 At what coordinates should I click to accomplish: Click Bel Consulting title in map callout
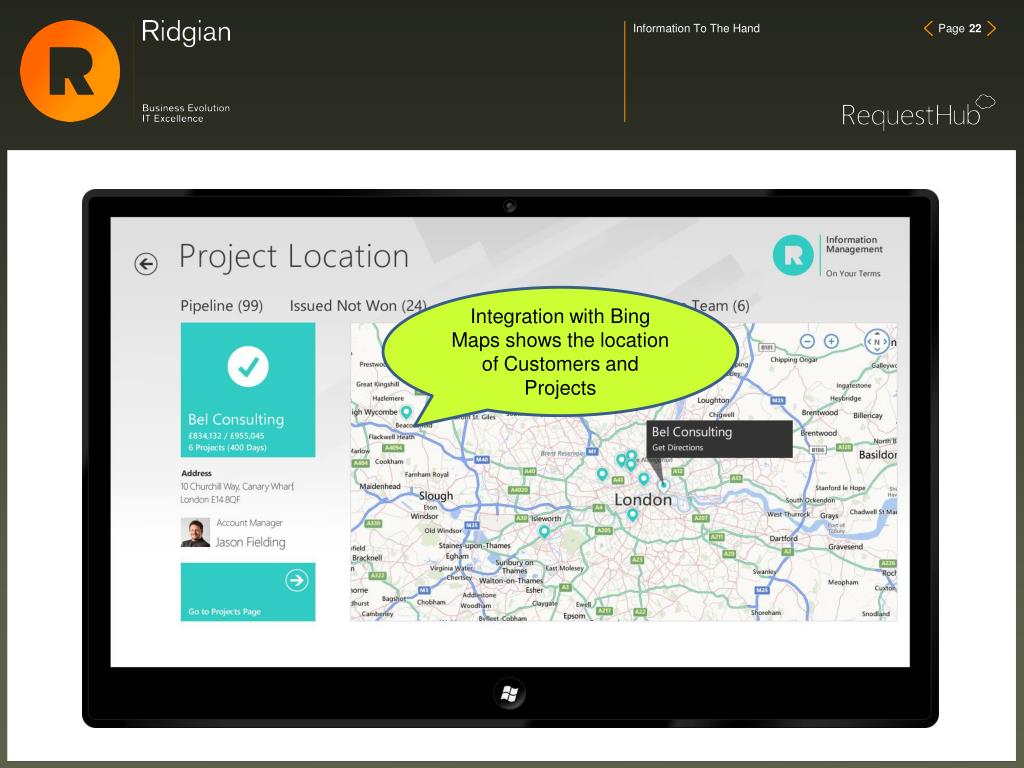click(692, 432)
